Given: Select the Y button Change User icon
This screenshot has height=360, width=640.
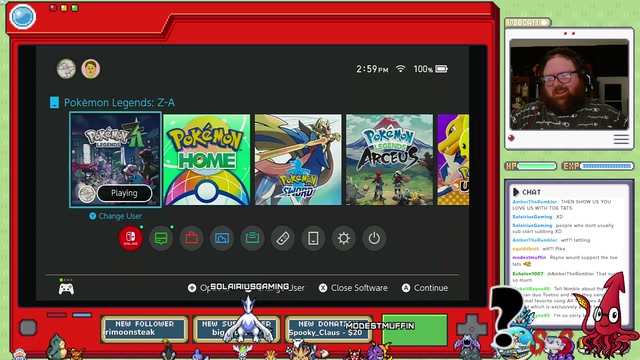Looking at the screenshot, I should coord(93,216).
